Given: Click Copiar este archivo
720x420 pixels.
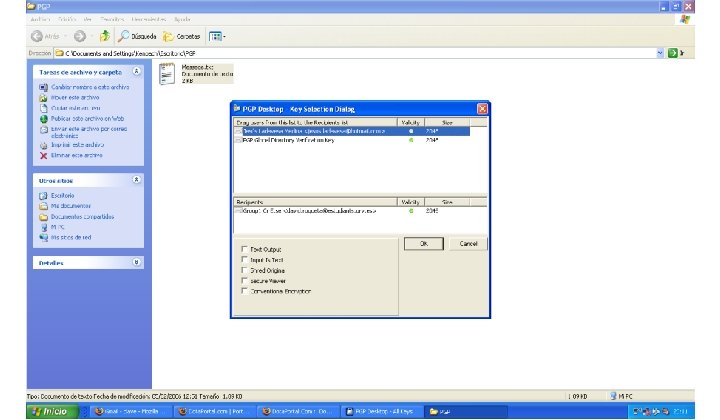Looking at the screenshot, I should click(76, 108).
